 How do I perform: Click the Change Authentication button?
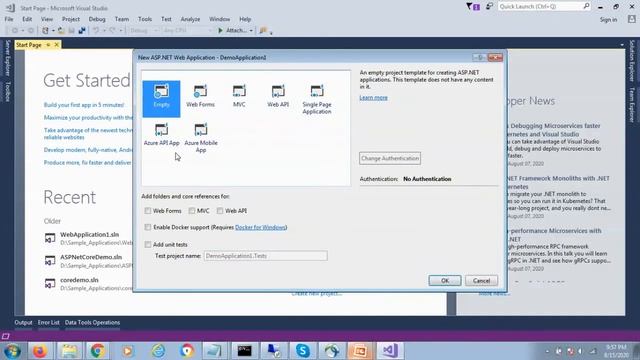tap(390, 158)
